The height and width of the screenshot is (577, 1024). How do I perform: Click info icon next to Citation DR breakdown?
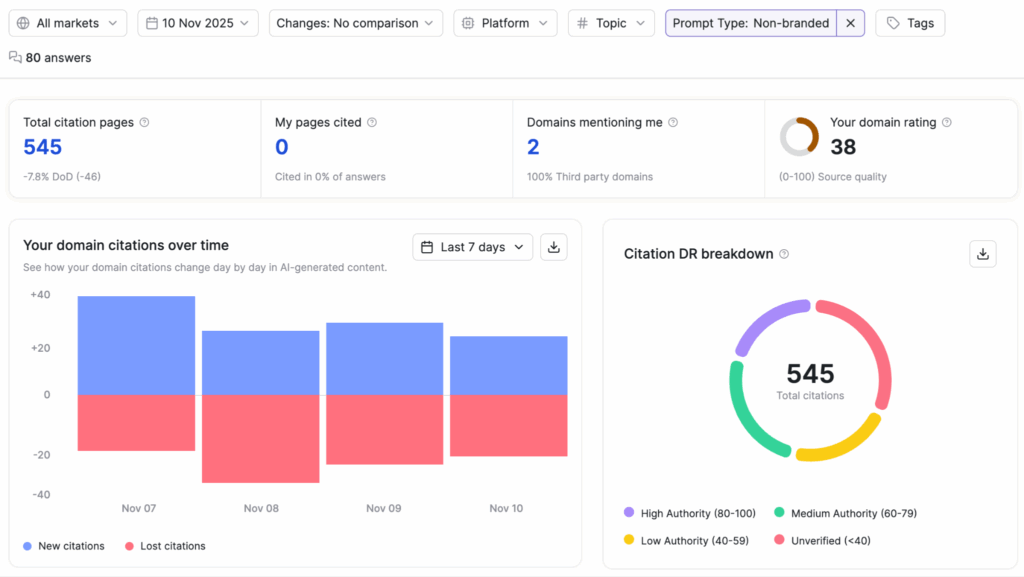point(784,254)
